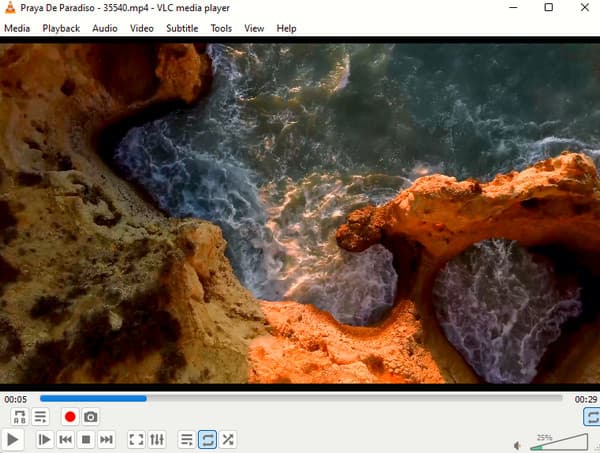Stop playback with the square button
The width and height of the screenshot is (600, 453).
click(86, 440)
